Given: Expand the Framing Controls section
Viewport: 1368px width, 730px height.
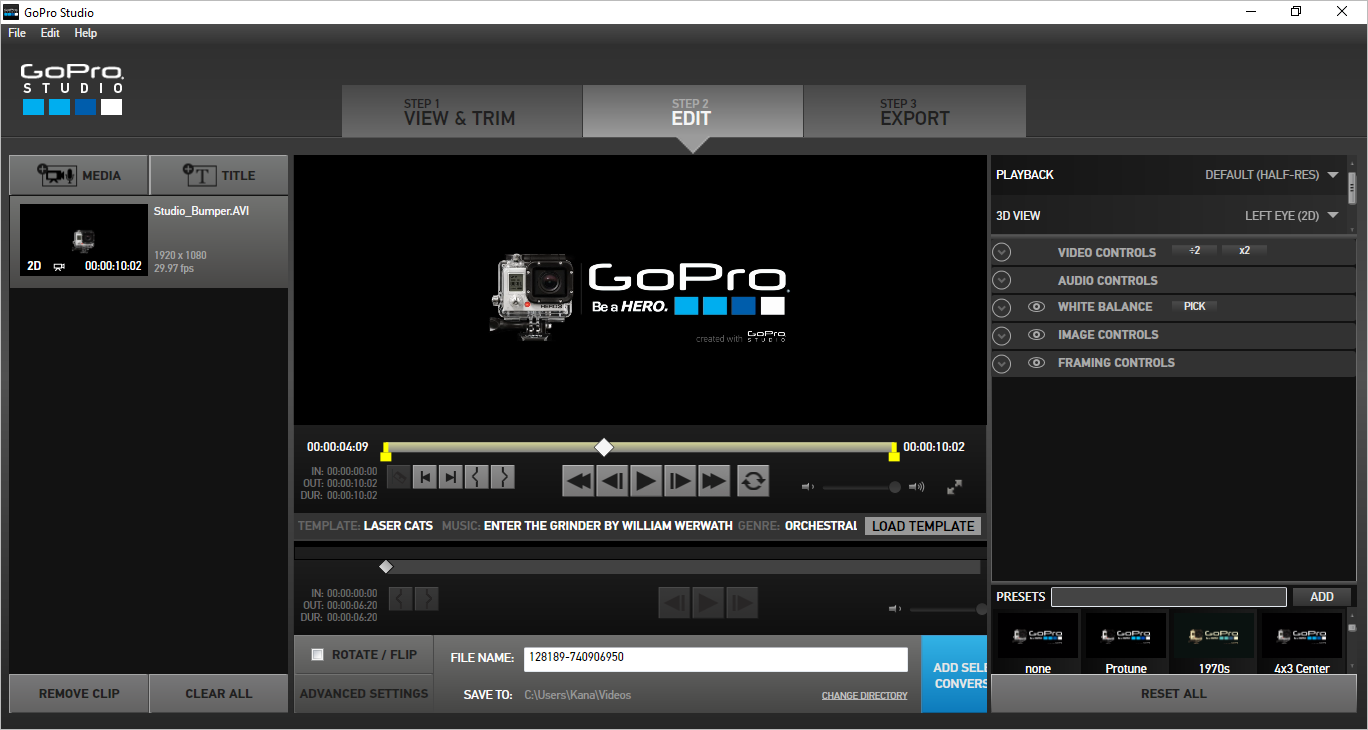Looking at the screenshot, I should [1002, 363].
